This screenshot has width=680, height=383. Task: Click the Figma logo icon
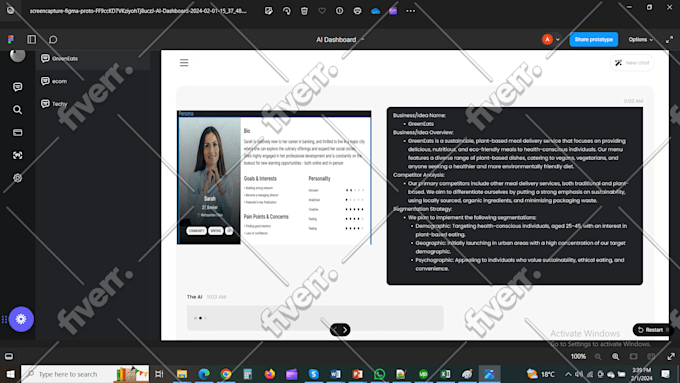click(x=11, y=39)
